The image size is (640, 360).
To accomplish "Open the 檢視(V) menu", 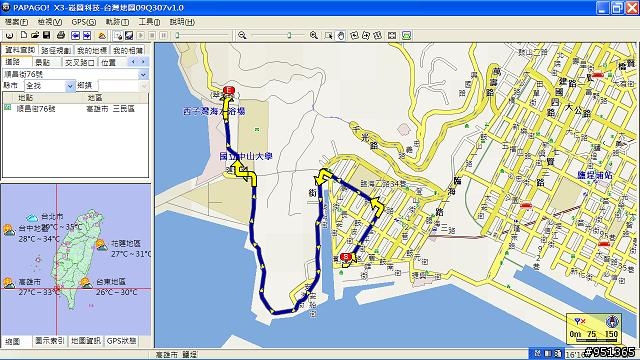I will click(x=49, y=22).
